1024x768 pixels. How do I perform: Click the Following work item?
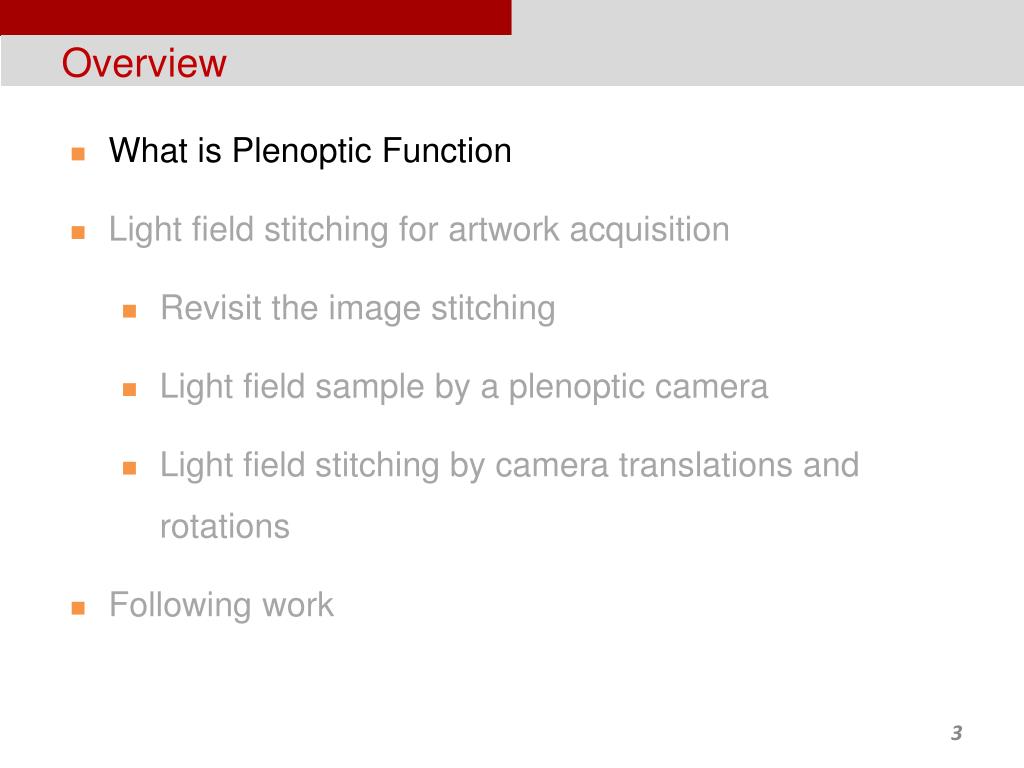pyautogui.click(x=221, y=605)
